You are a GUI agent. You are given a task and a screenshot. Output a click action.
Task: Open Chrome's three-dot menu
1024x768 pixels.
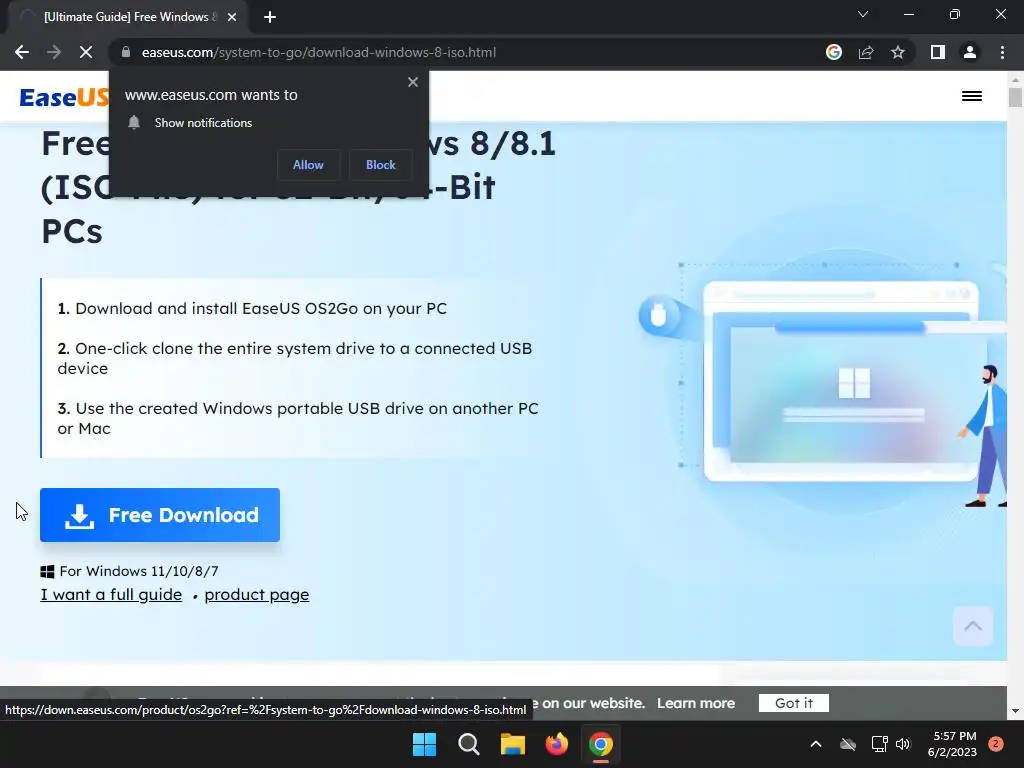pos(1002,52)
